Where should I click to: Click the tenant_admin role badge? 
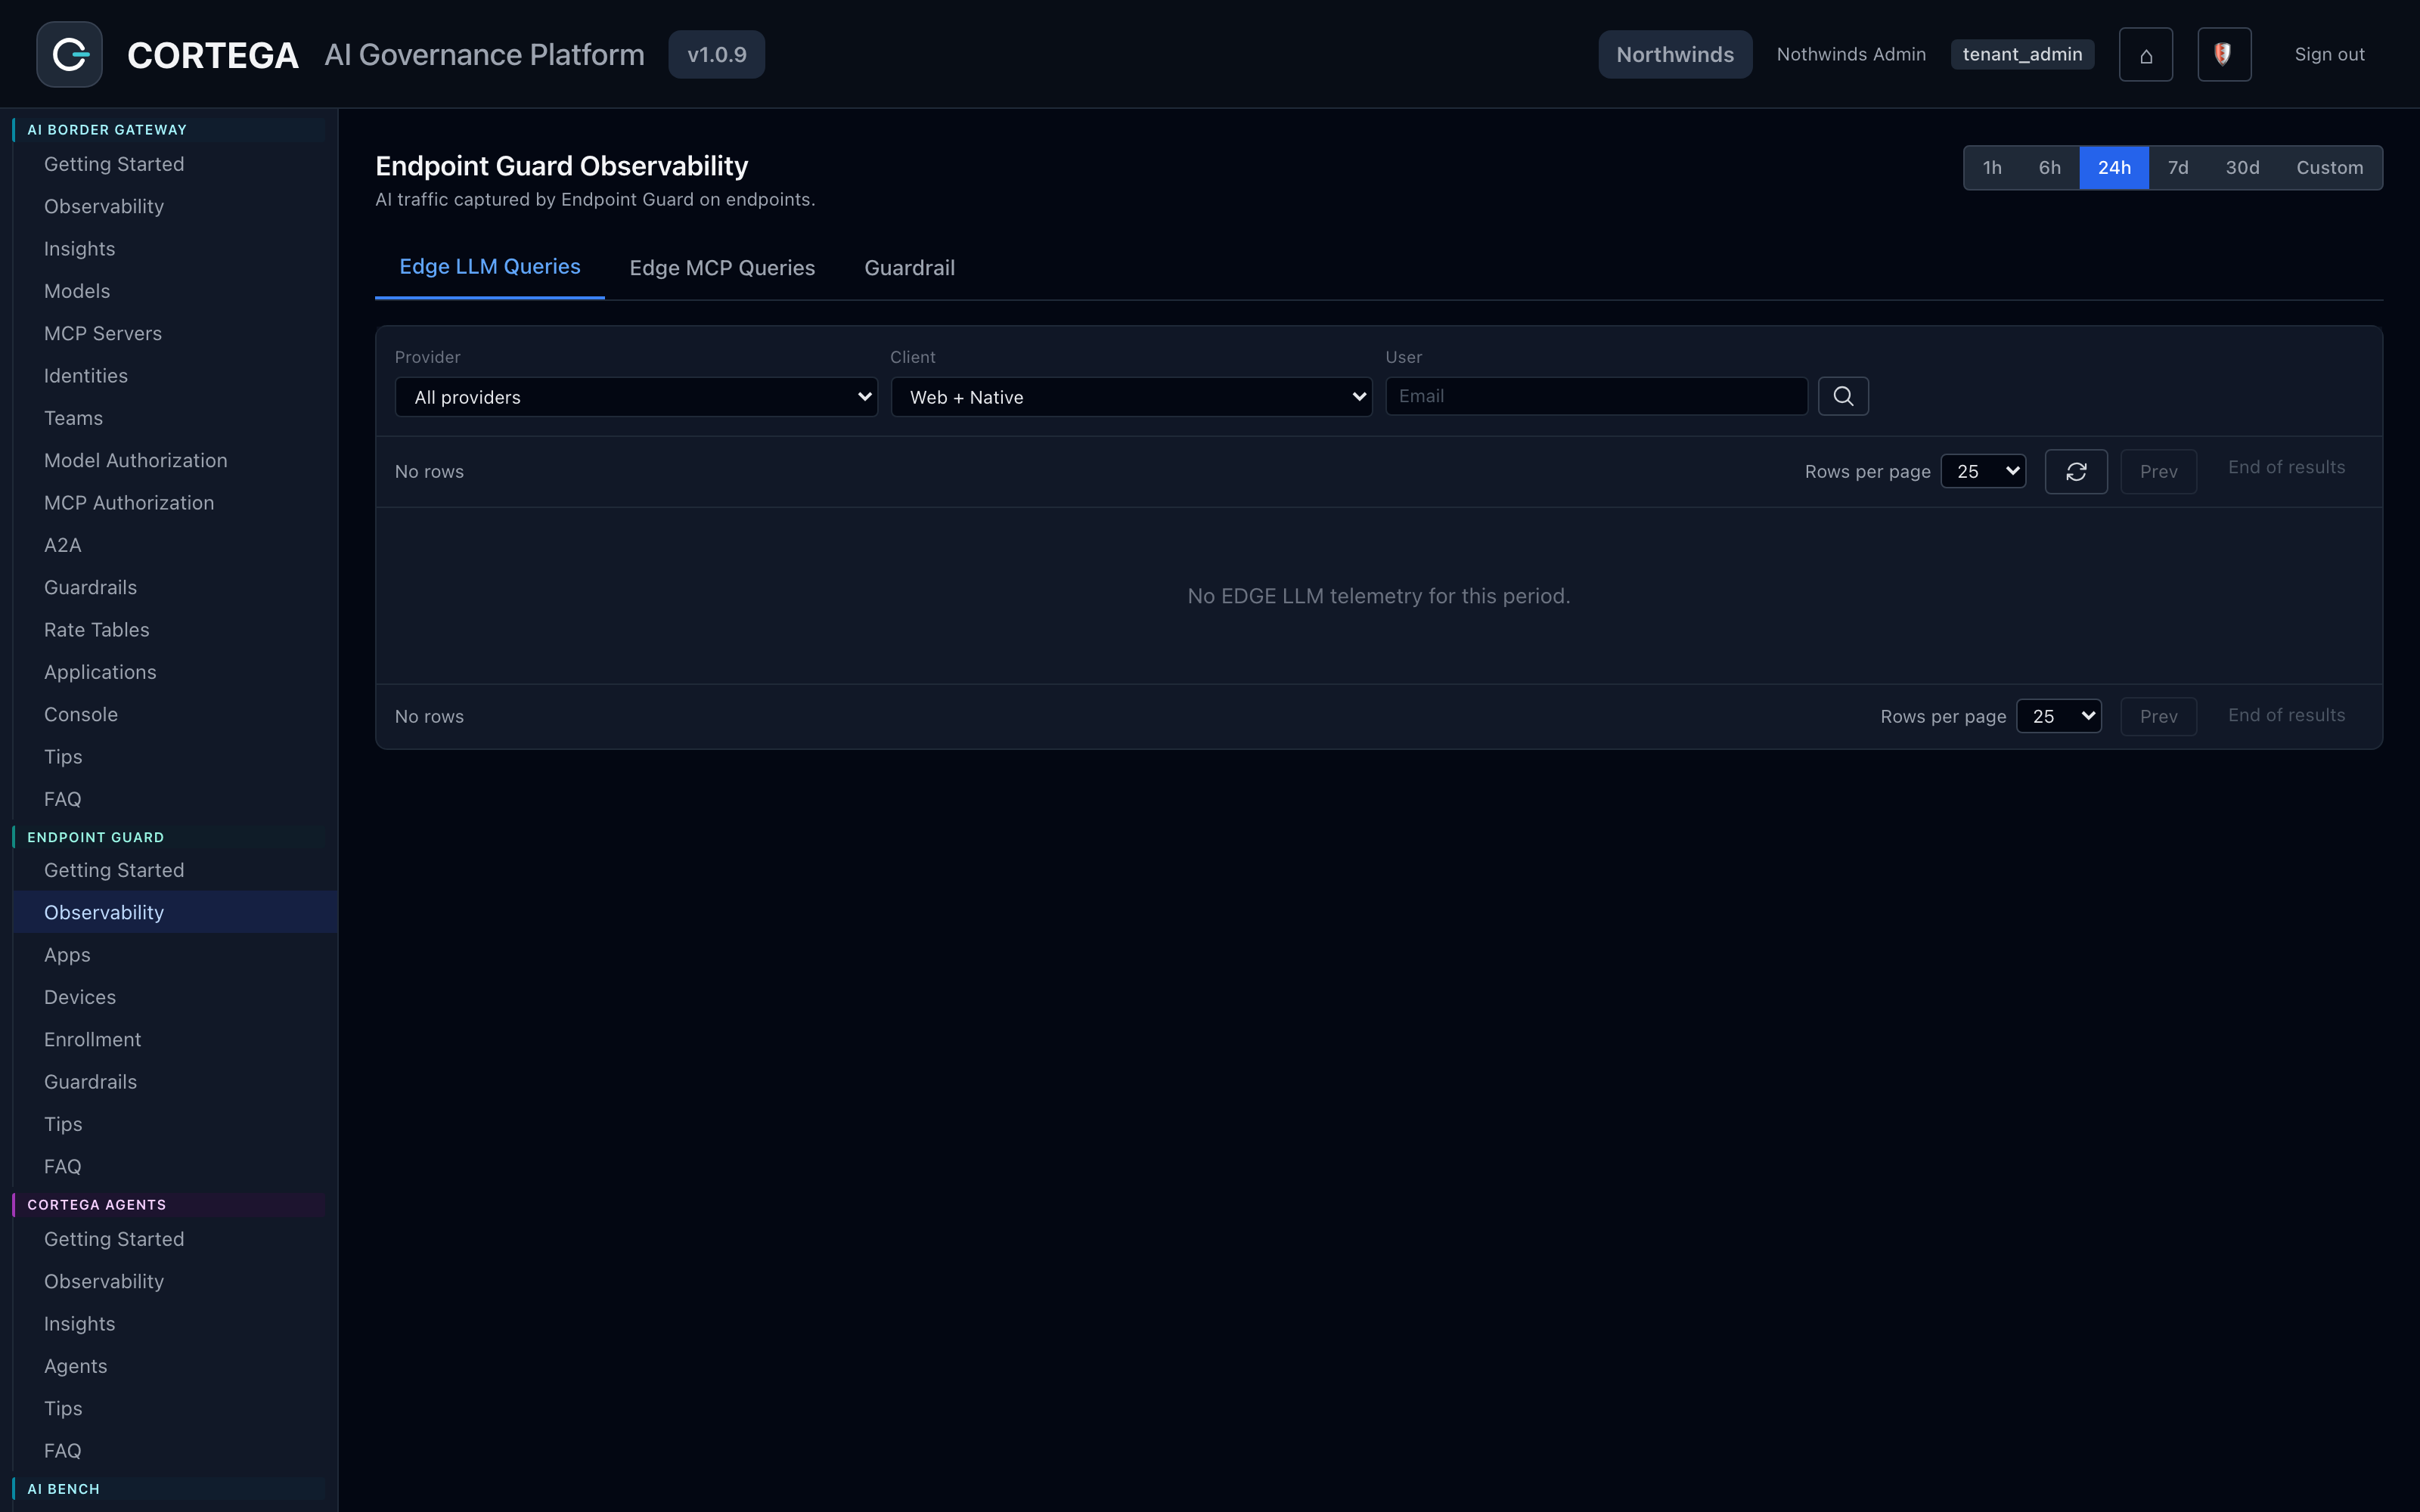point(2022,54)
